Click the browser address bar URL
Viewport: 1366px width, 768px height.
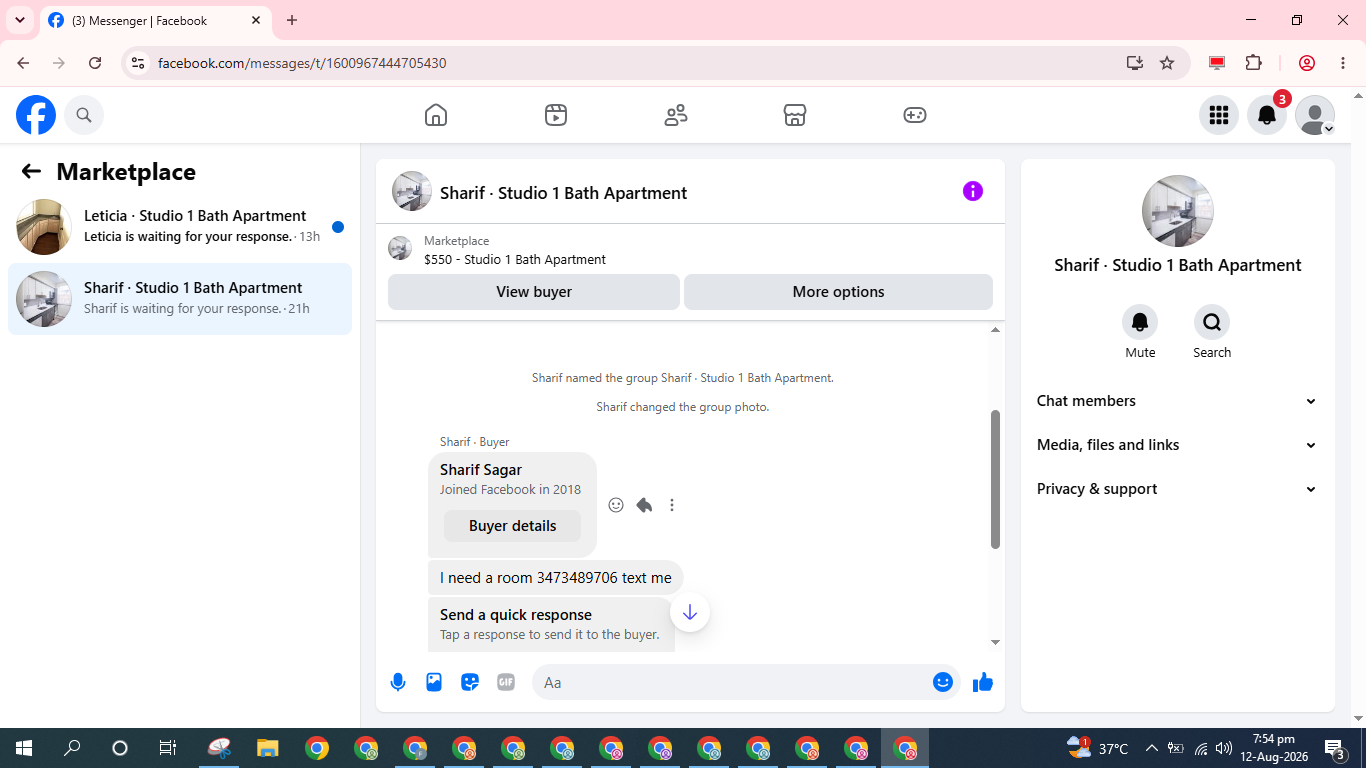tap(302, 63)
